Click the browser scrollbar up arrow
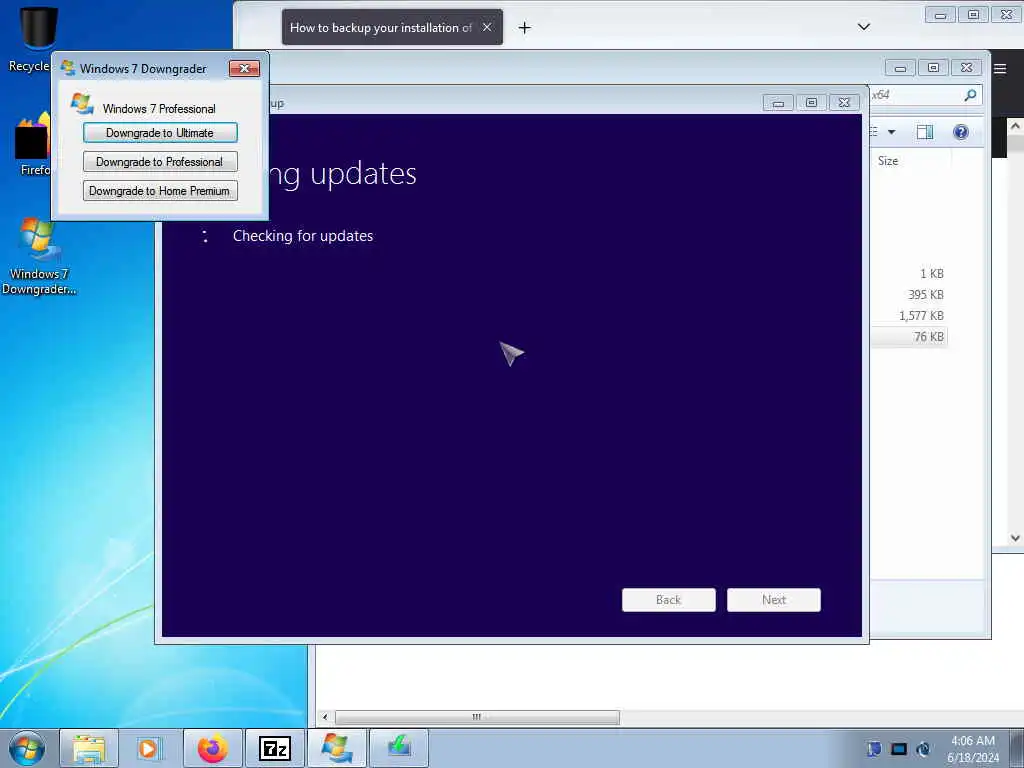Image resolution: width=1024 pixels, height=768 pixels. (1015, 126)
